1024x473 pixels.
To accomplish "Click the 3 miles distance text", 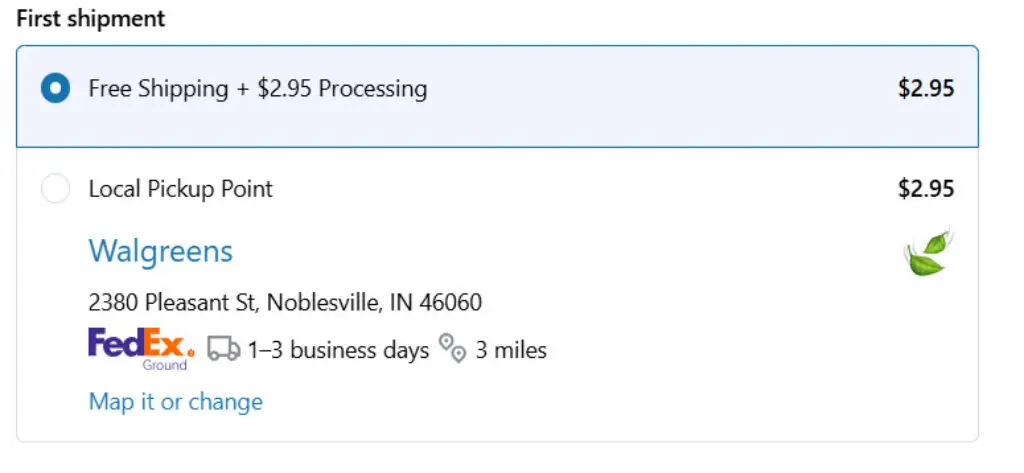I will tap(511, 350).
